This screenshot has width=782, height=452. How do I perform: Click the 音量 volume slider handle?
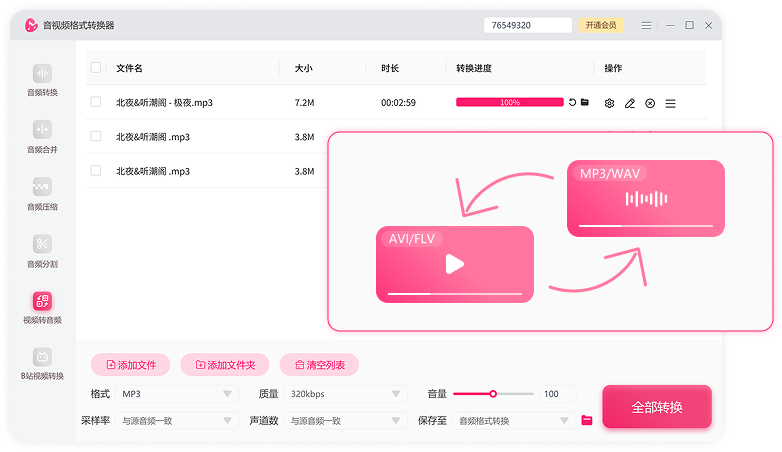click(x=493, y=394)
